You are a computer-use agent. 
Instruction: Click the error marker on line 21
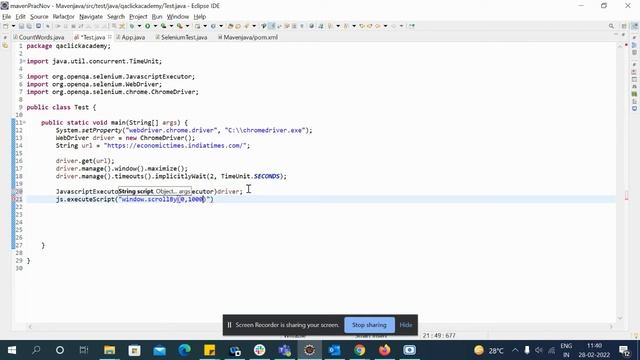(13, 199)
